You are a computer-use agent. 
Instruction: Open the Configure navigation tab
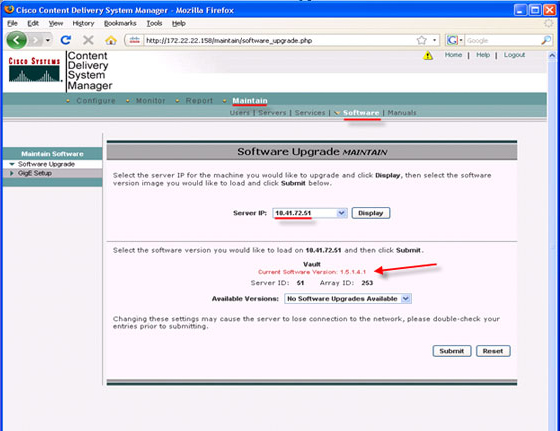click(96, 101)
